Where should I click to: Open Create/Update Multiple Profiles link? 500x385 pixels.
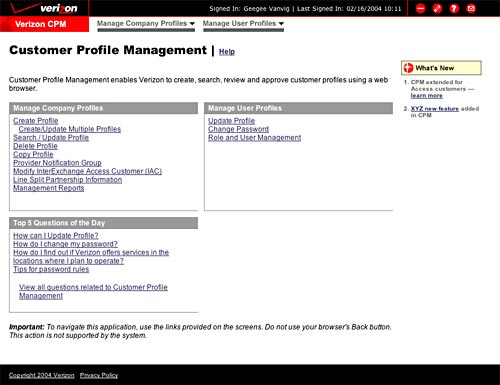pyautogui.click(x=70, y=129)
